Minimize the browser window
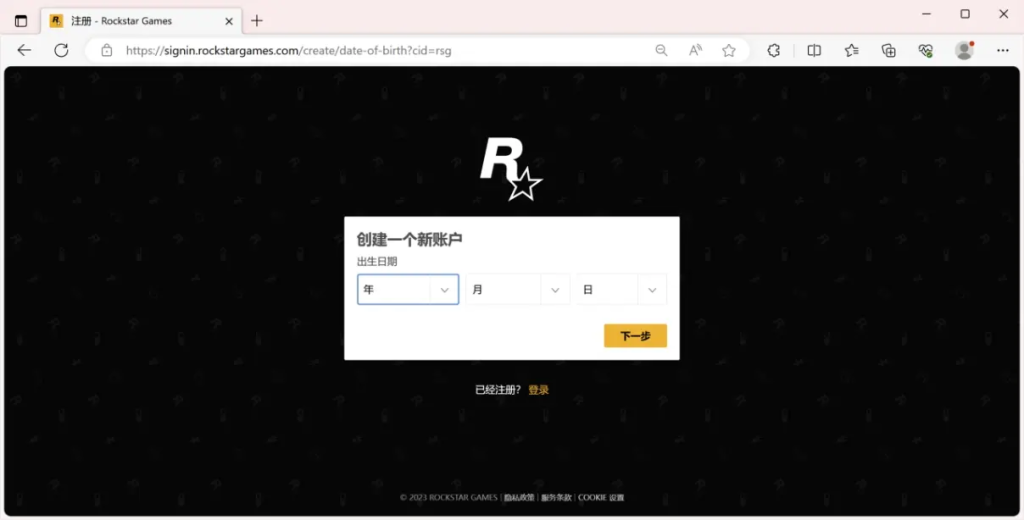 [x=926, y=14]
